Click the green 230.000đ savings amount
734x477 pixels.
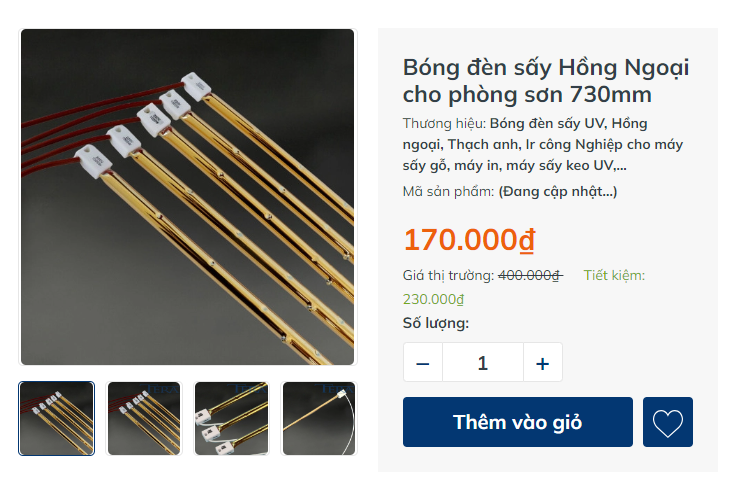click(x=433, y=299)
